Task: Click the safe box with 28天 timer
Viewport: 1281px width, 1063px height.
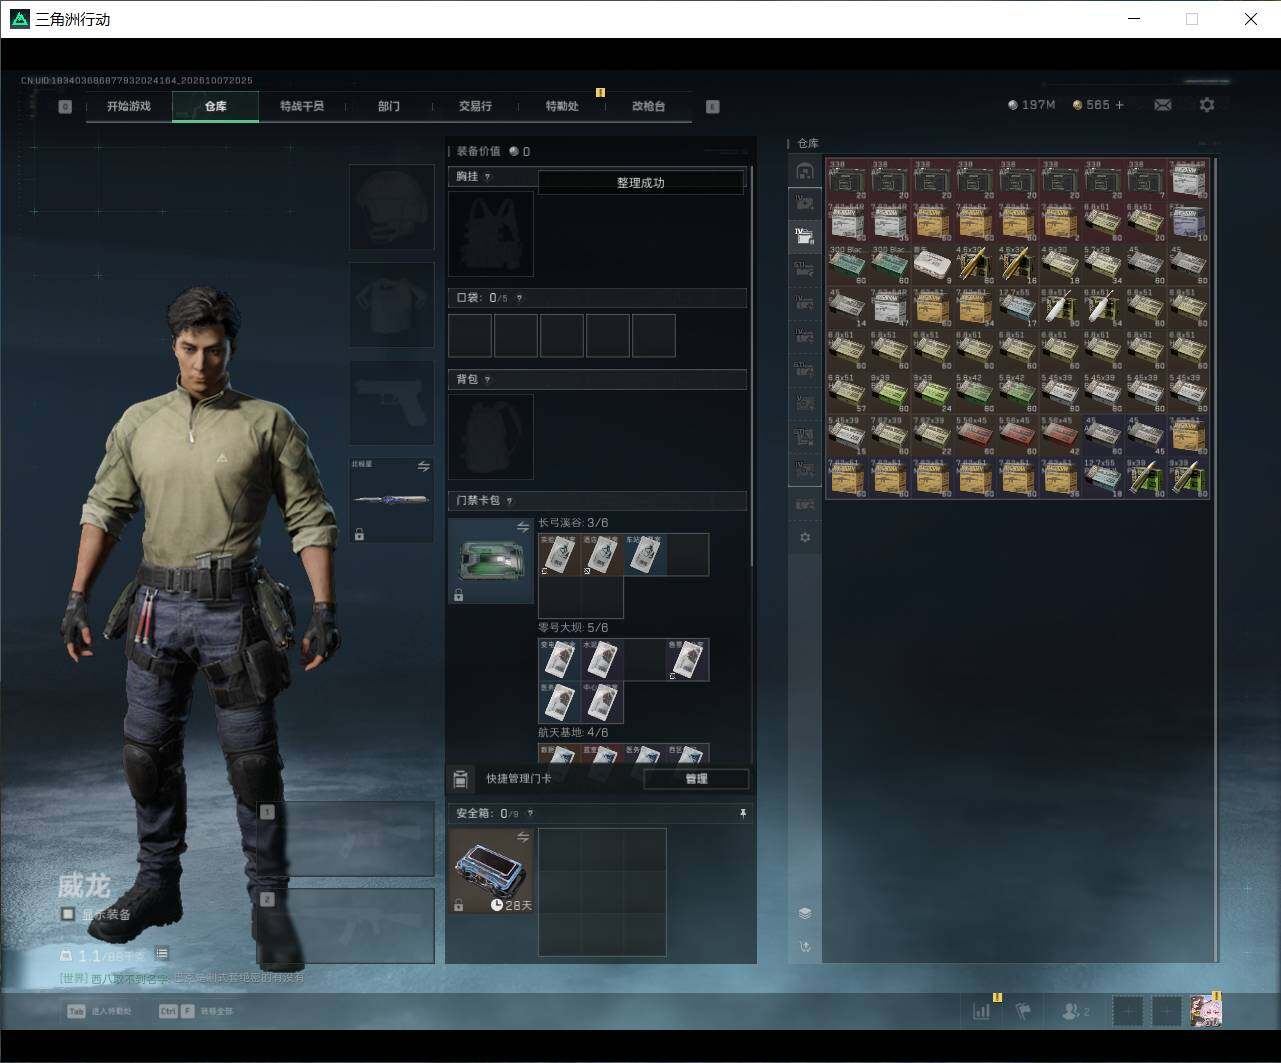Action: 491,871
